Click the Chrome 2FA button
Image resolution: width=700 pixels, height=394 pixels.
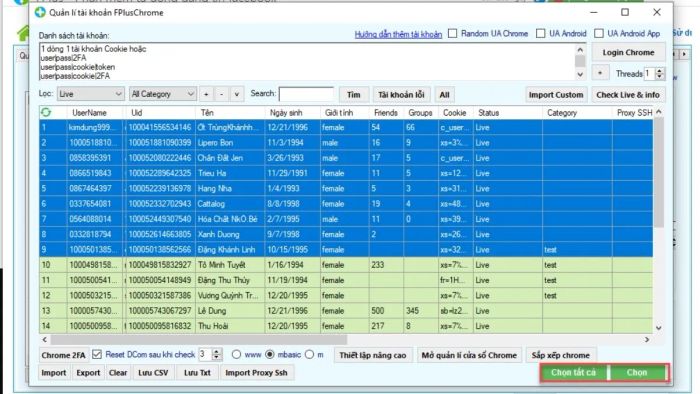point(63,355)
